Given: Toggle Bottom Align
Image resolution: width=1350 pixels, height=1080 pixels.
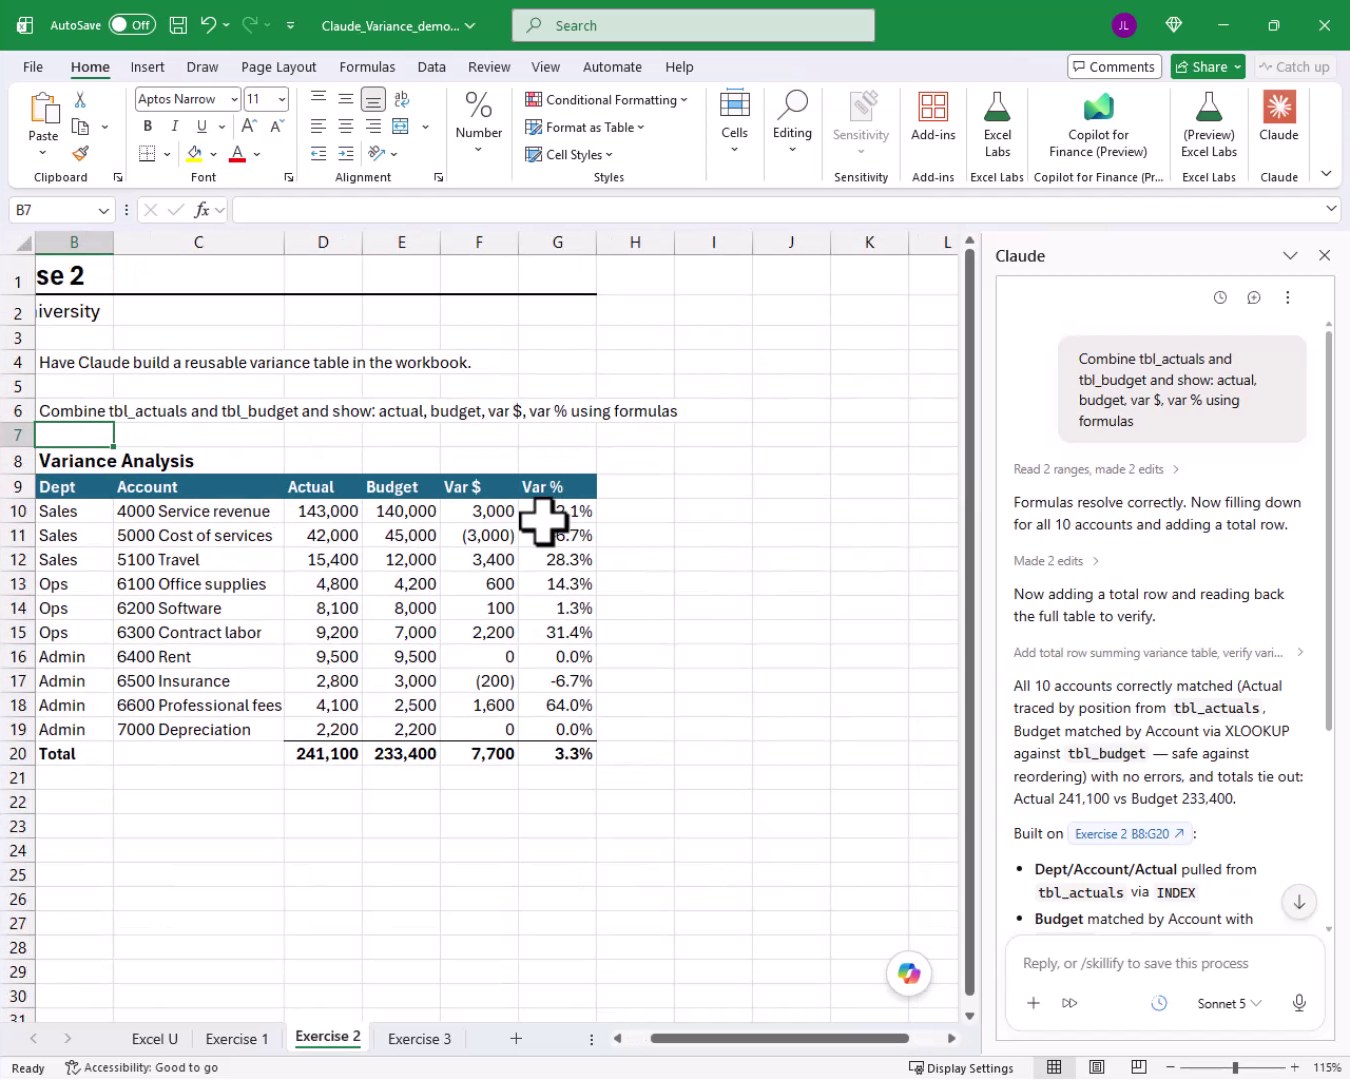Looking at the screenshot, I should pos(373,99).
